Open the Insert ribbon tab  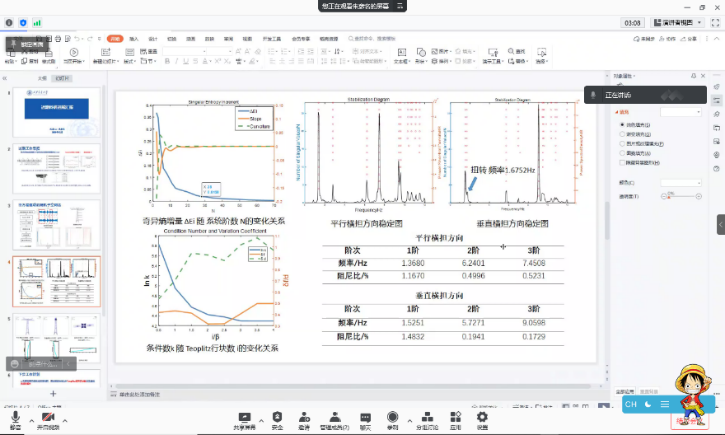click(134, 38)
